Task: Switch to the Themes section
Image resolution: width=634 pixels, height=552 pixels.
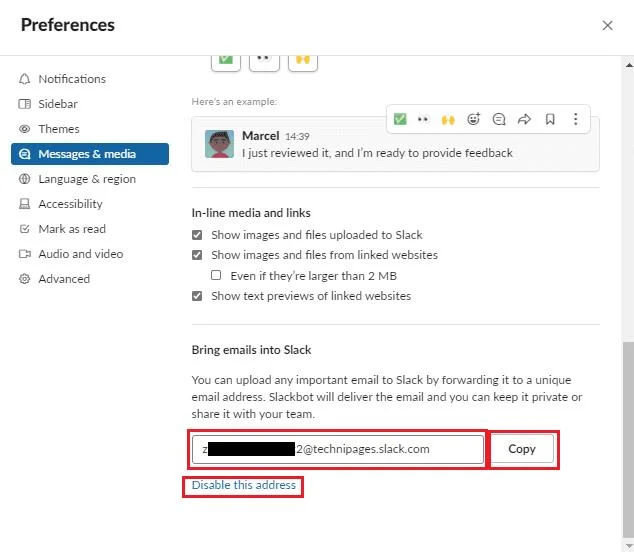Action: click(x=90, y=129)
